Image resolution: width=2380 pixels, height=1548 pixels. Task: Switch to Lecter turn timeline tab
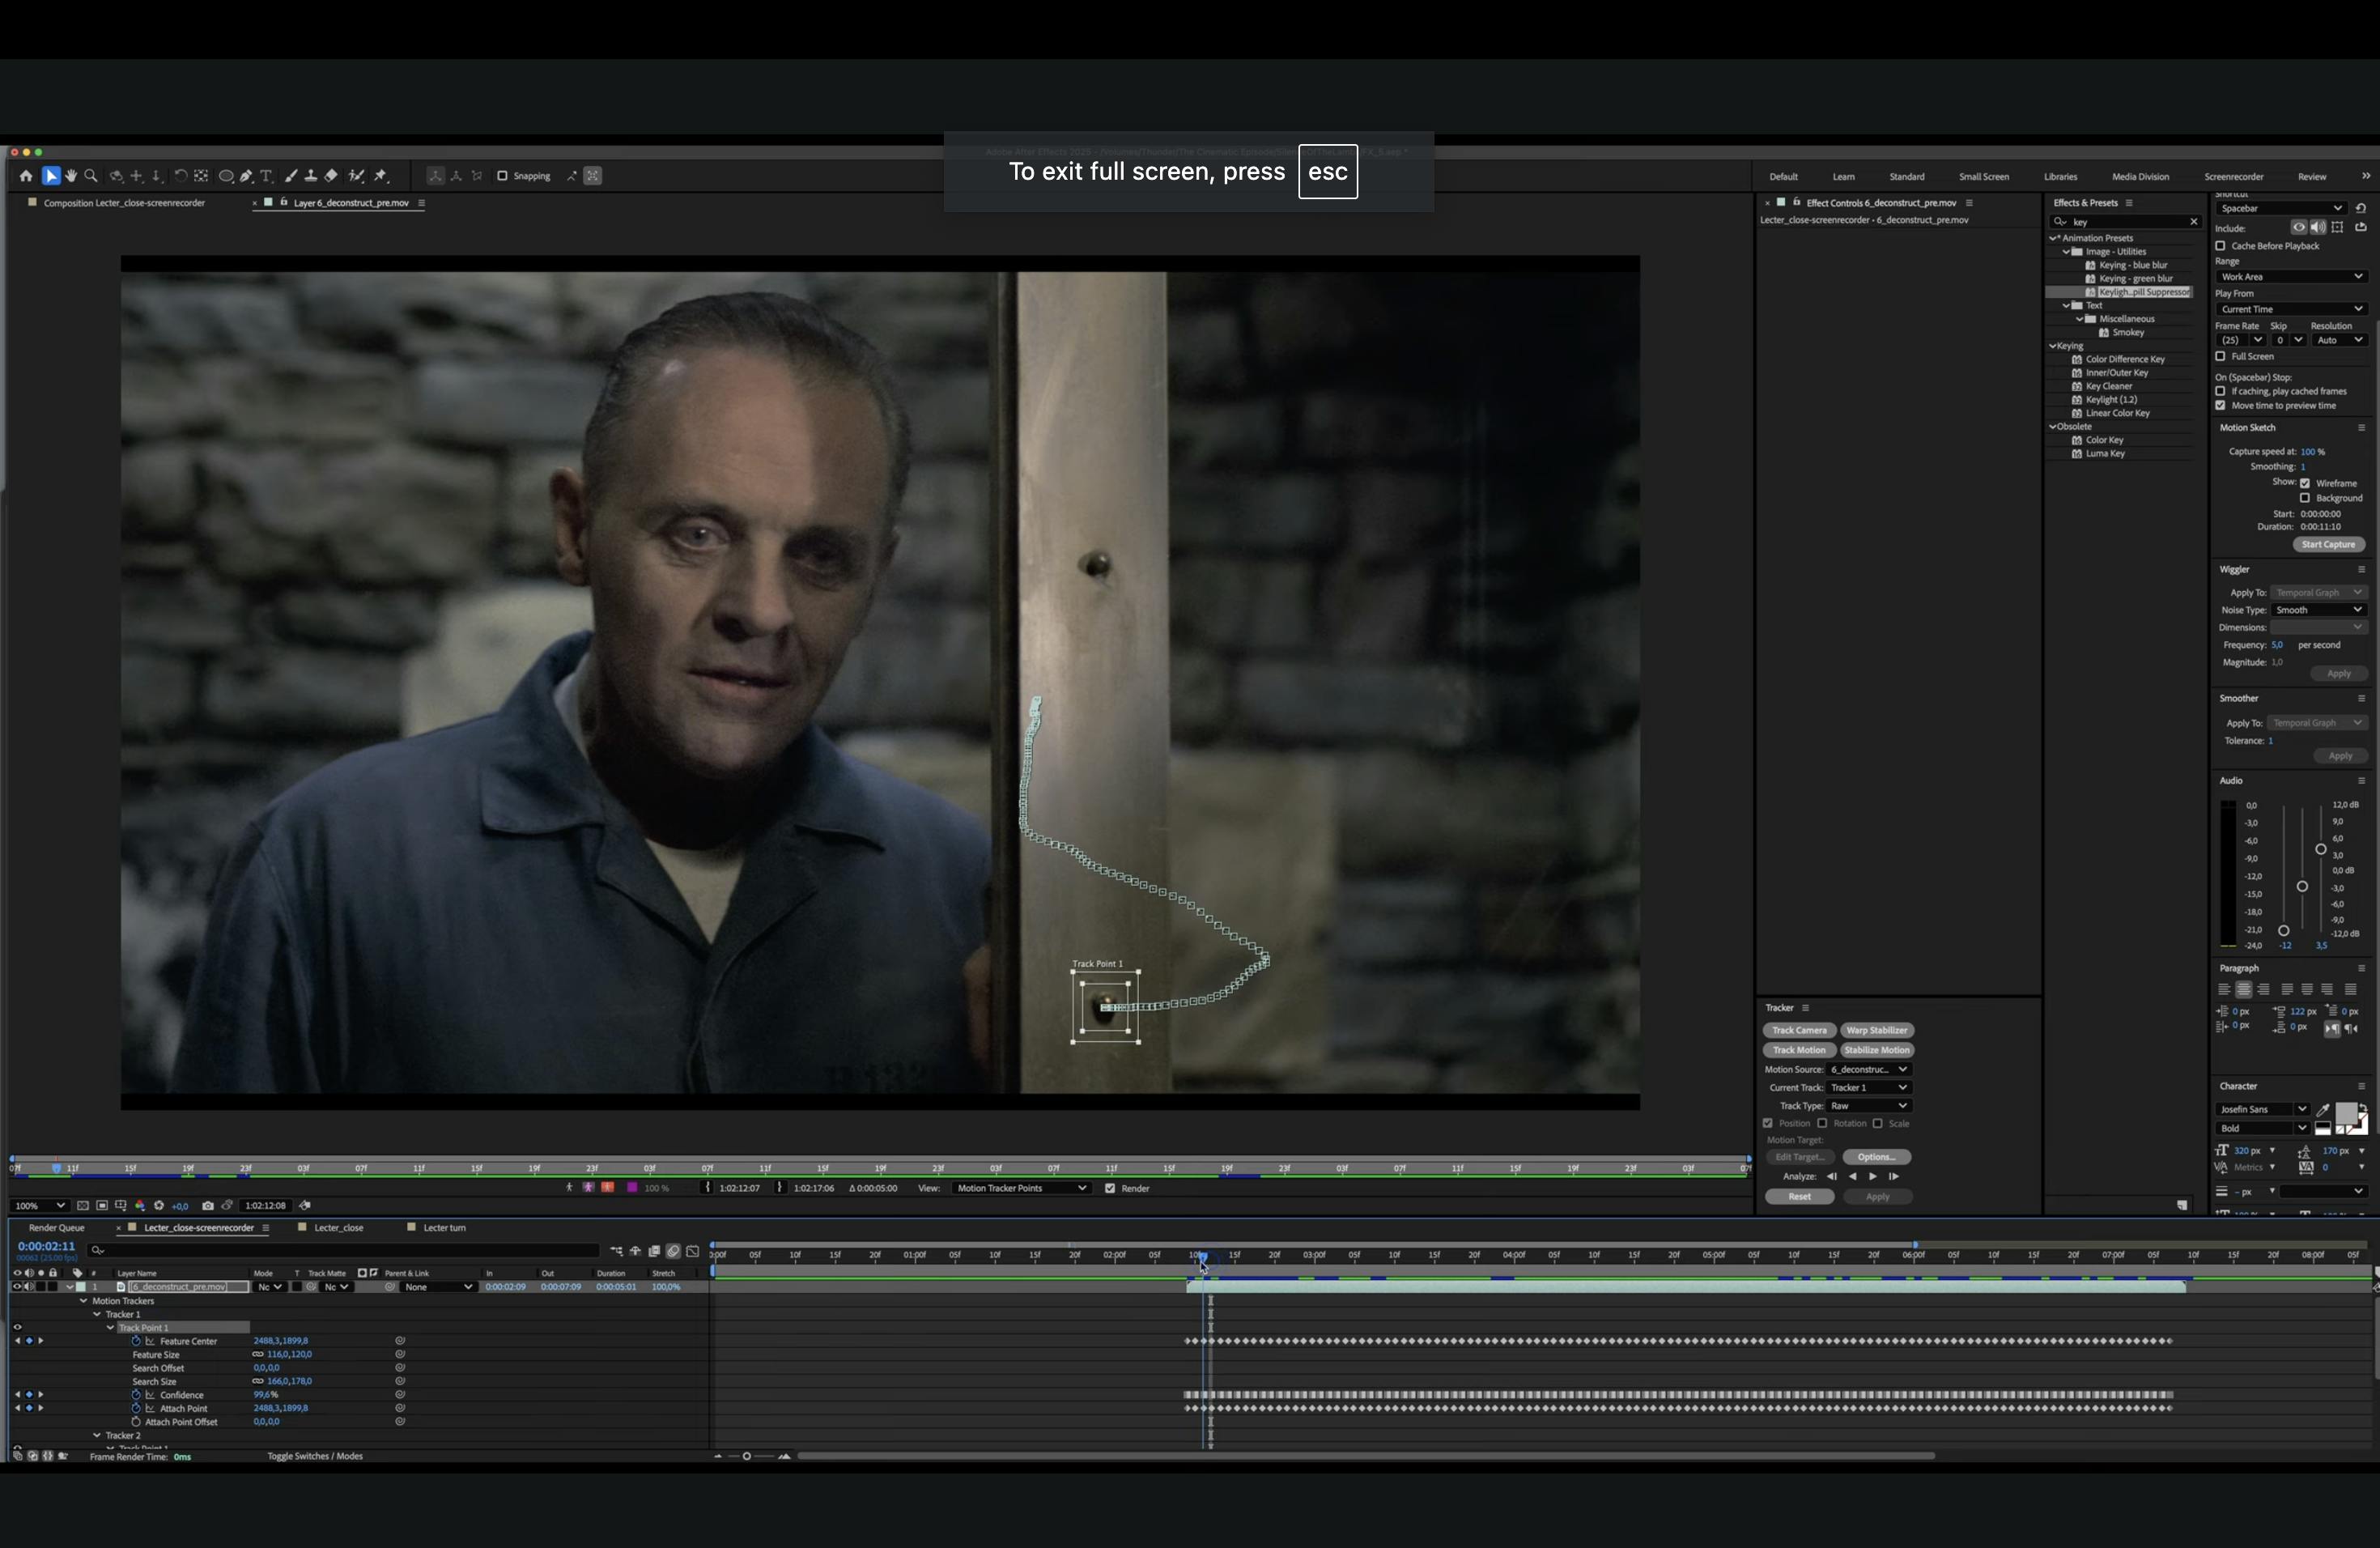444,1228
